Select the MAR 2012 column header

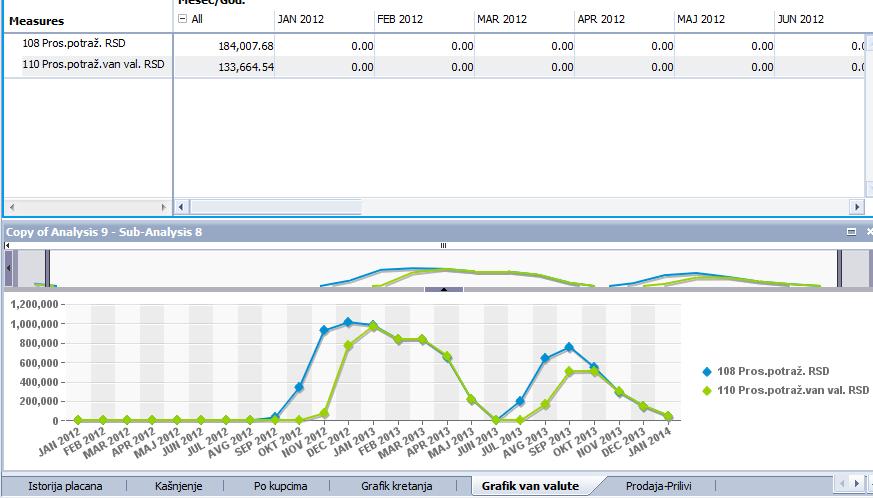coord(502,19)
